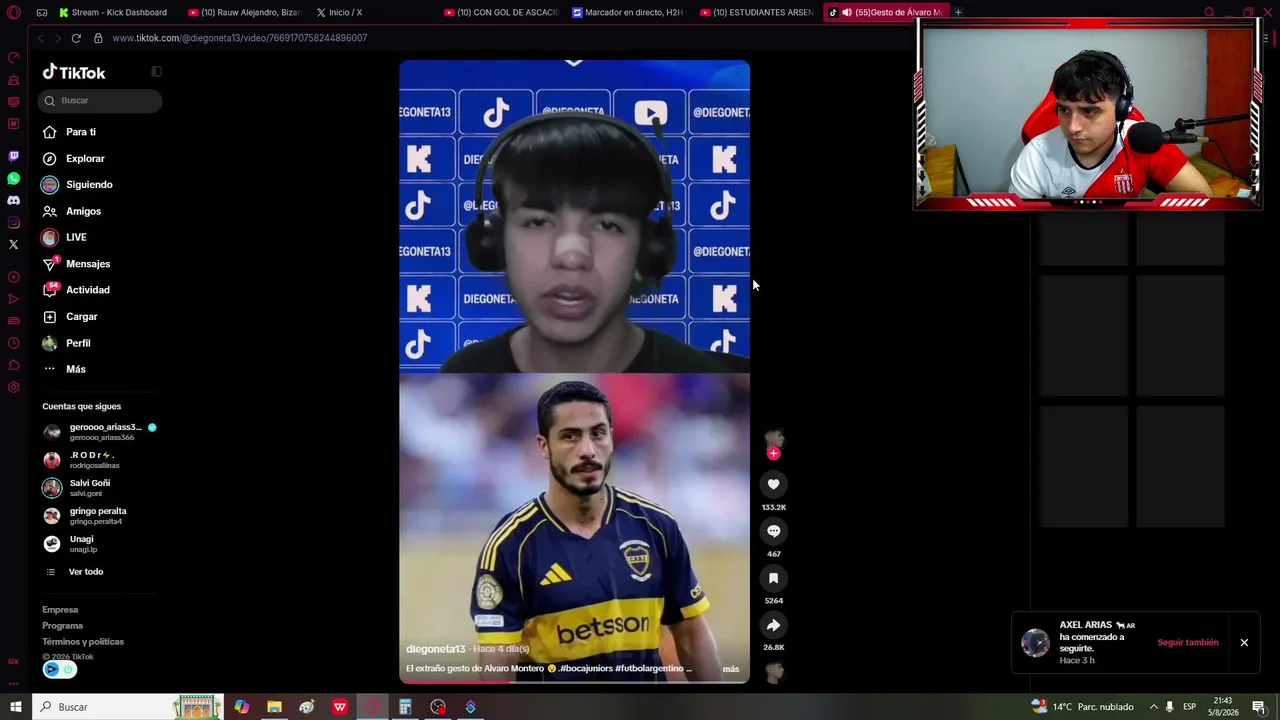Click the address bar URL
The image size is (1280, 720).
[240, 38]
